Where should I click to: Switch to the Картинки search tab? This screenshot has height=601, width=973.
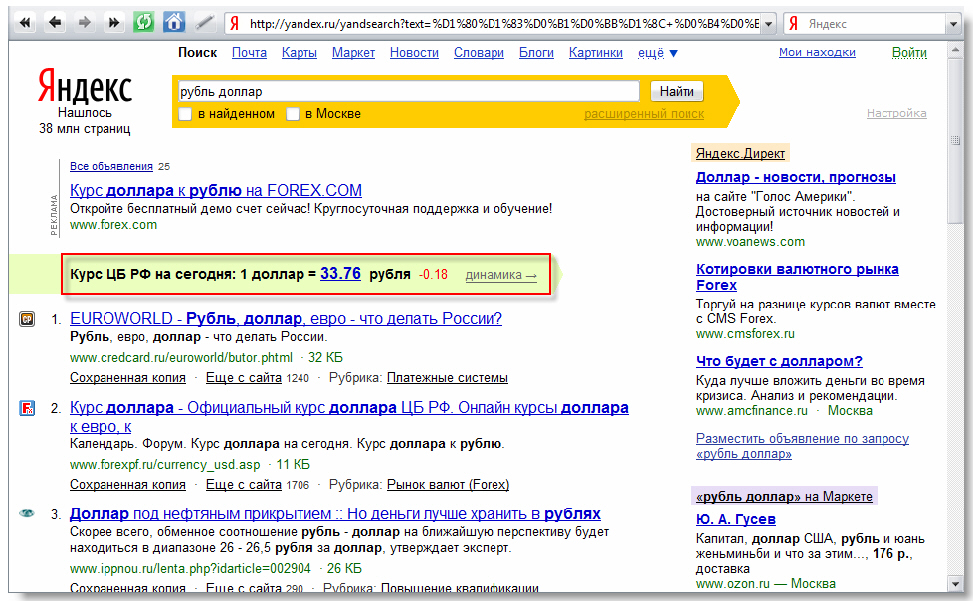point(595,53)
